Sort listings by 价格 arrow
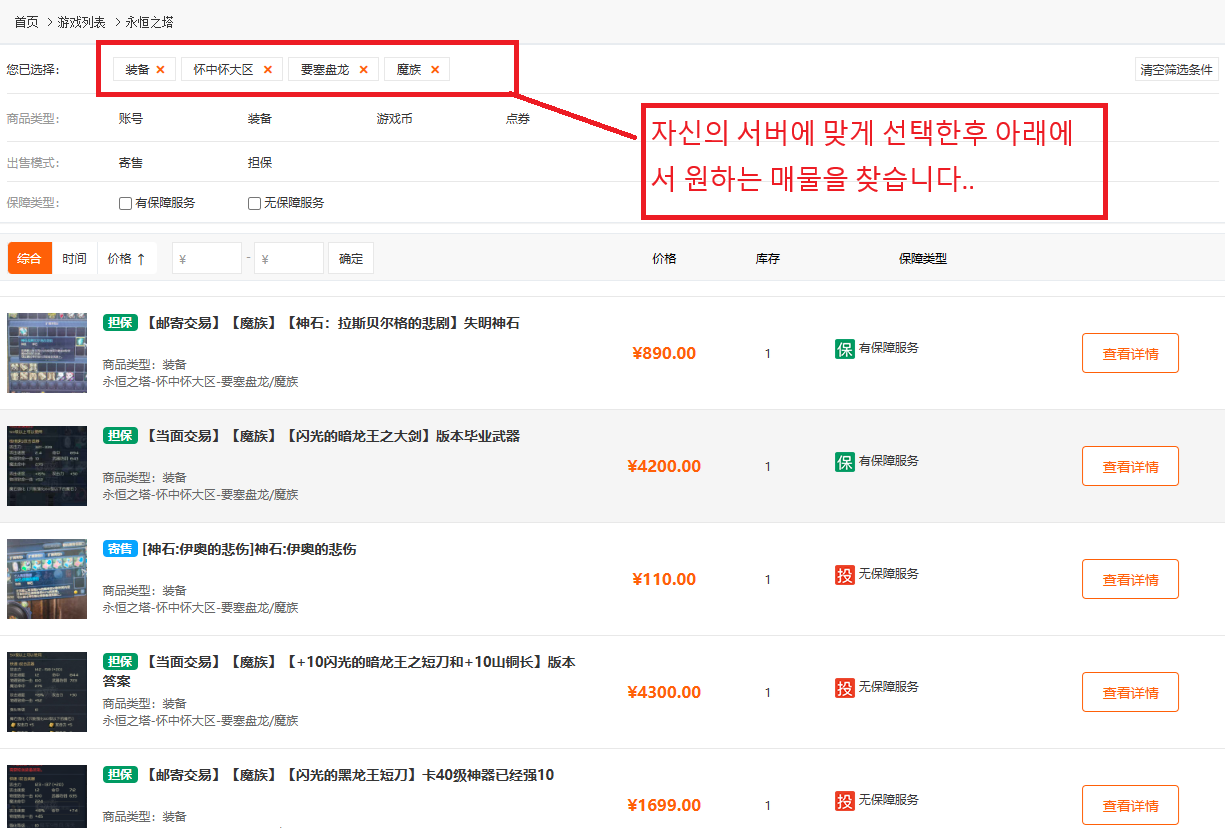 (127, 259)
